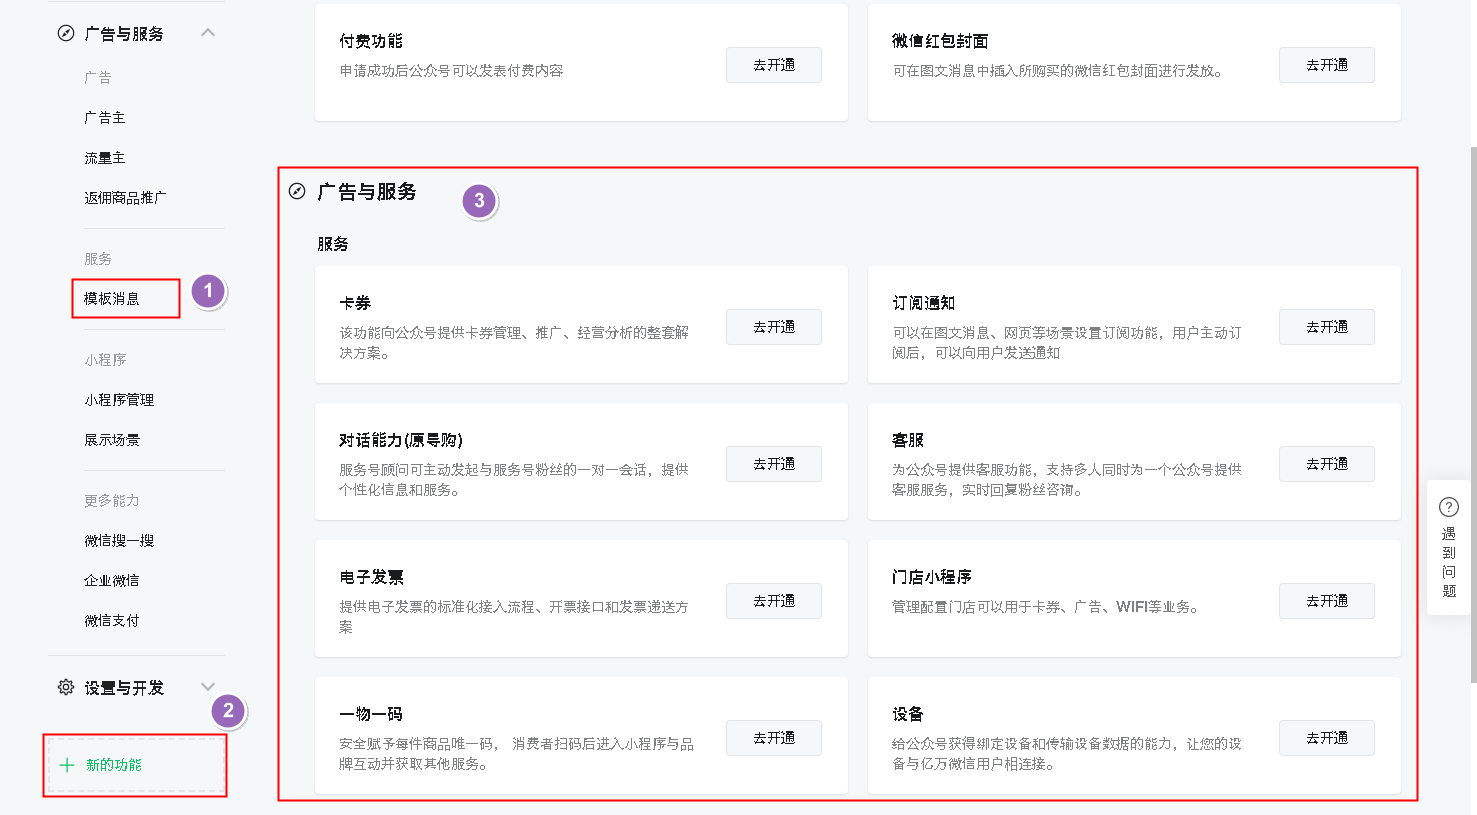Collapse the 广告与服务 sidebar section chevron
The width and height of the screenshot is (1477, 815).
tap(208, 33)
